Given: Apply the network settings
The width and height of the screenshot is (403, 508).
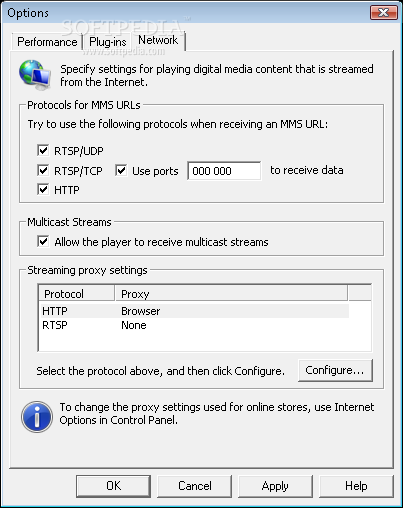Looking at the screenshot, I should pyautogui.click(x=275, y=486).
